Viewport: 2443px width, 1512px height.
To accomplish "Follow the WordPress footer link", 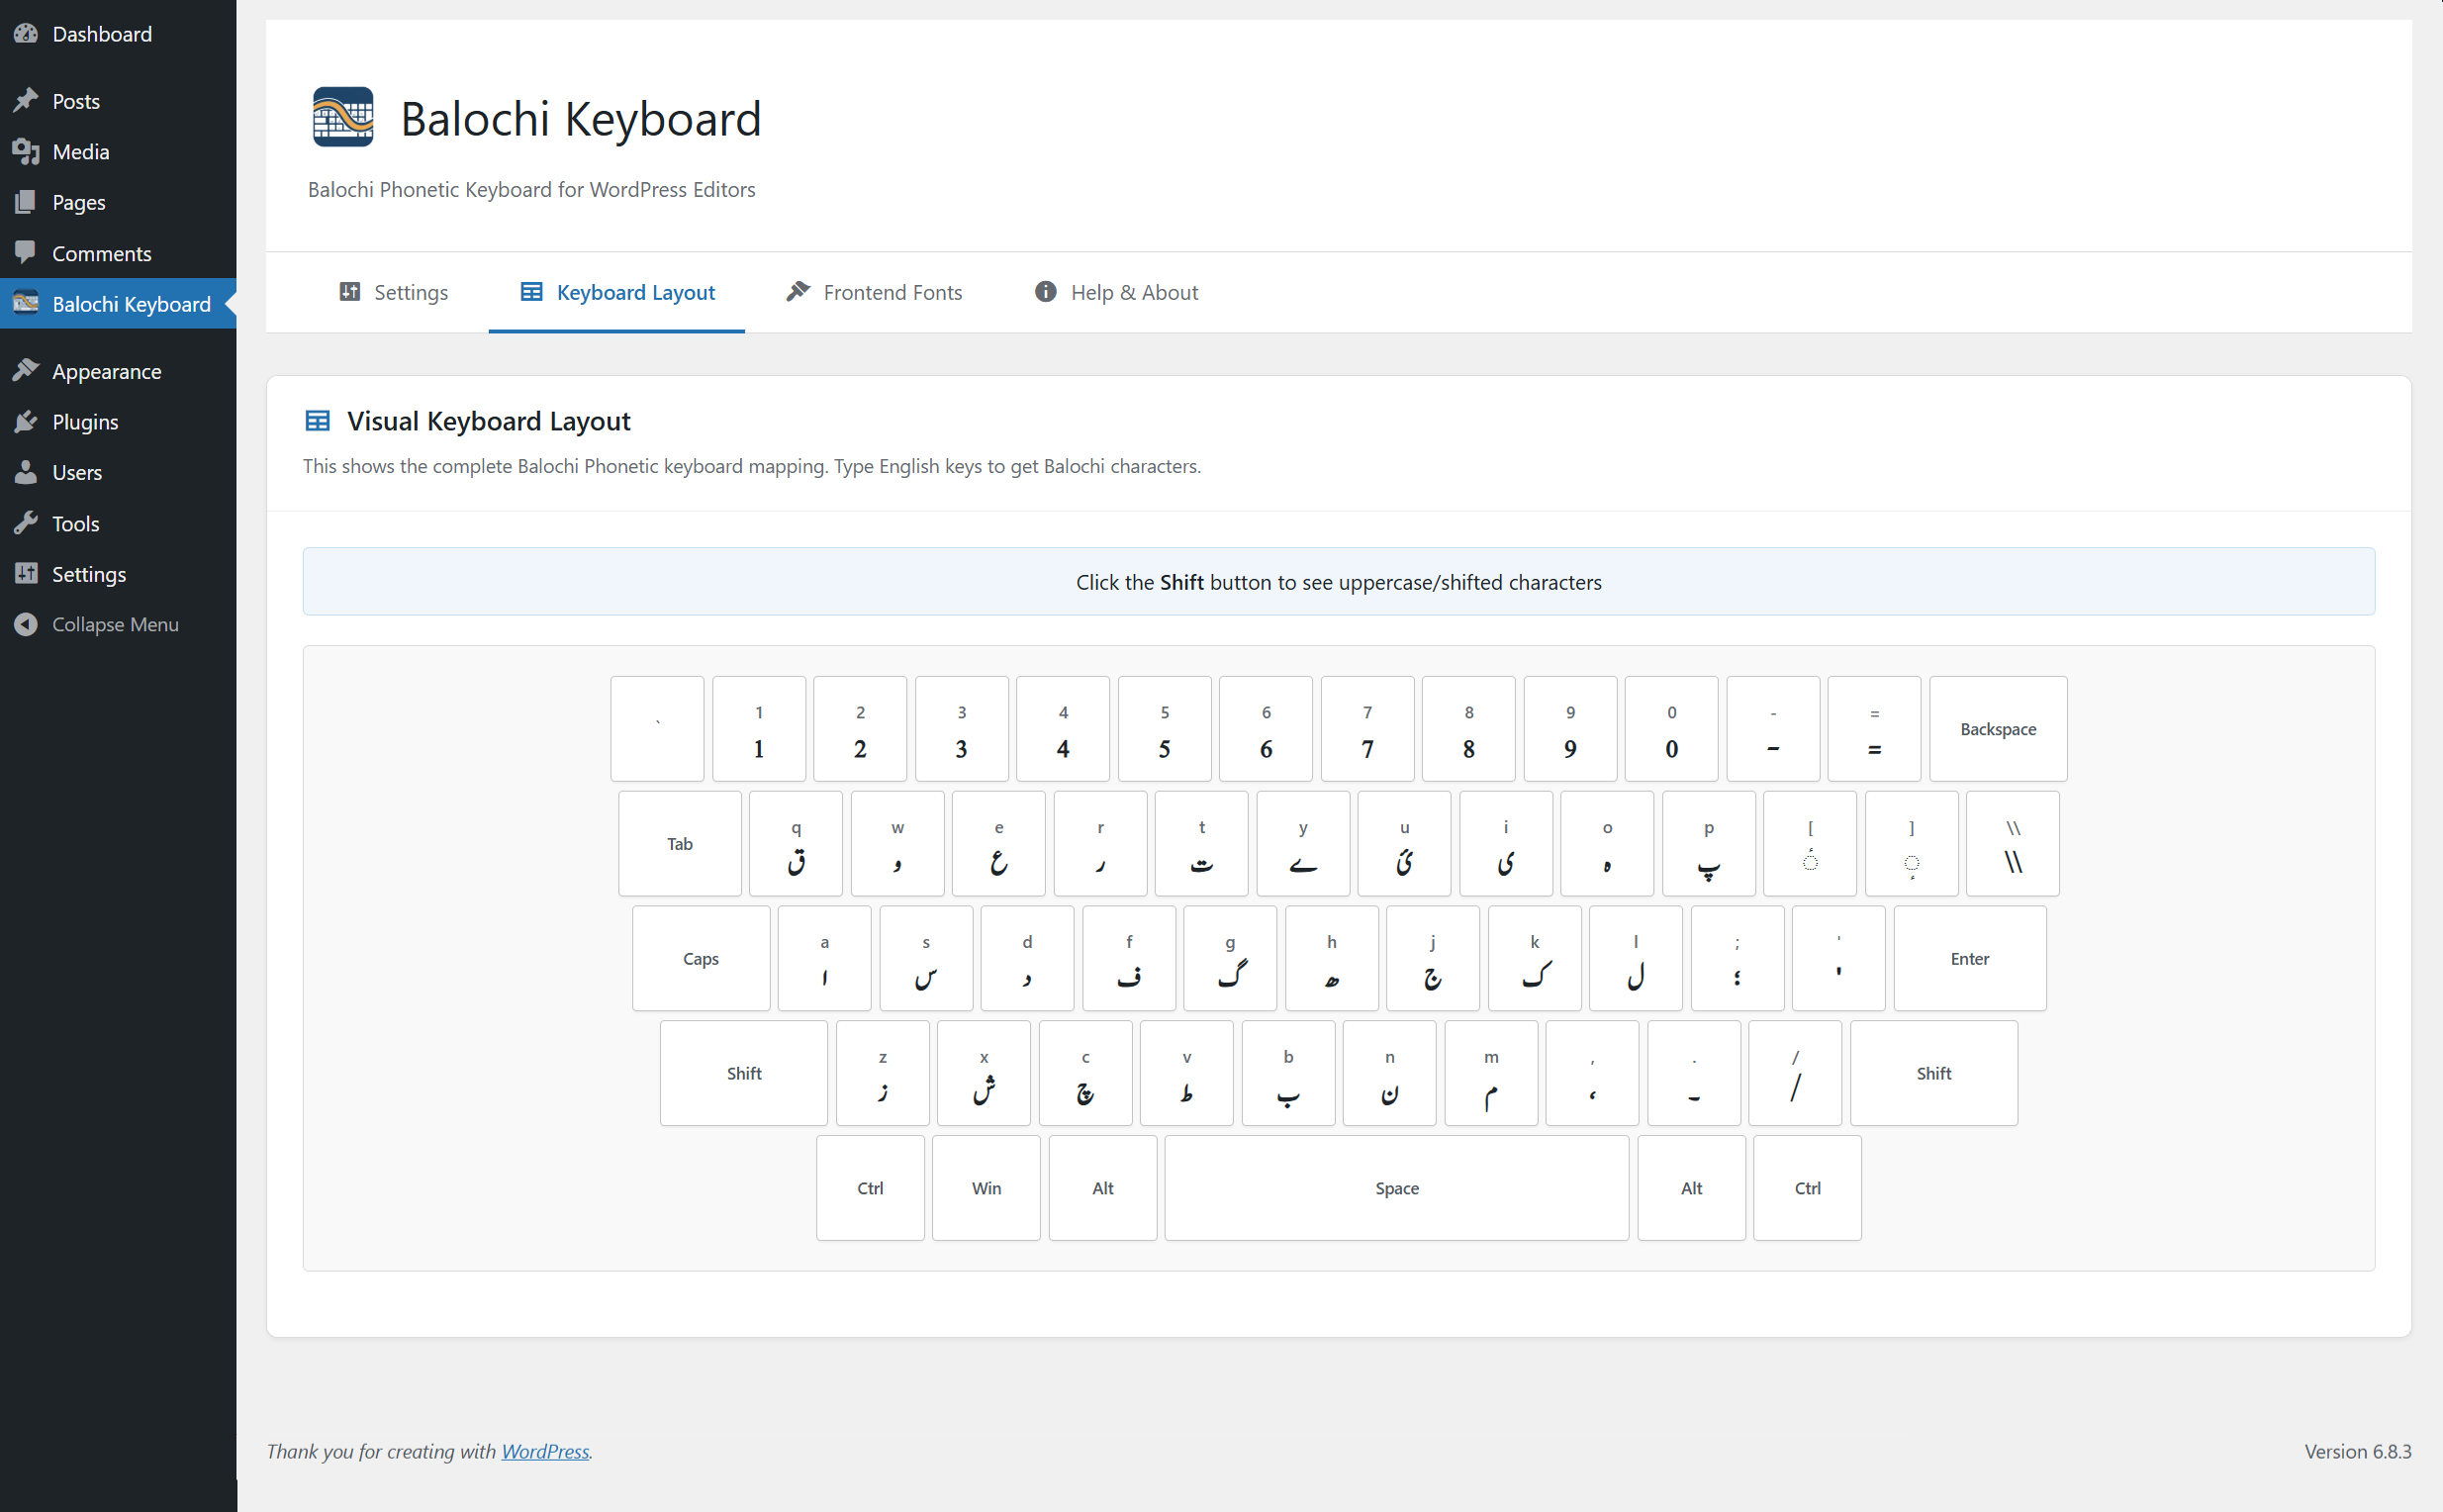I will (x=545, y=1451).
